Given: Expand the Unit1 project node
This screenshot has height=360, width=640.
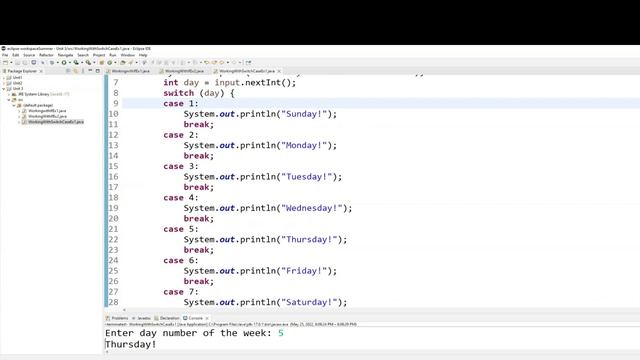Looking at the screenshot, I should click(x=4, y=78).
